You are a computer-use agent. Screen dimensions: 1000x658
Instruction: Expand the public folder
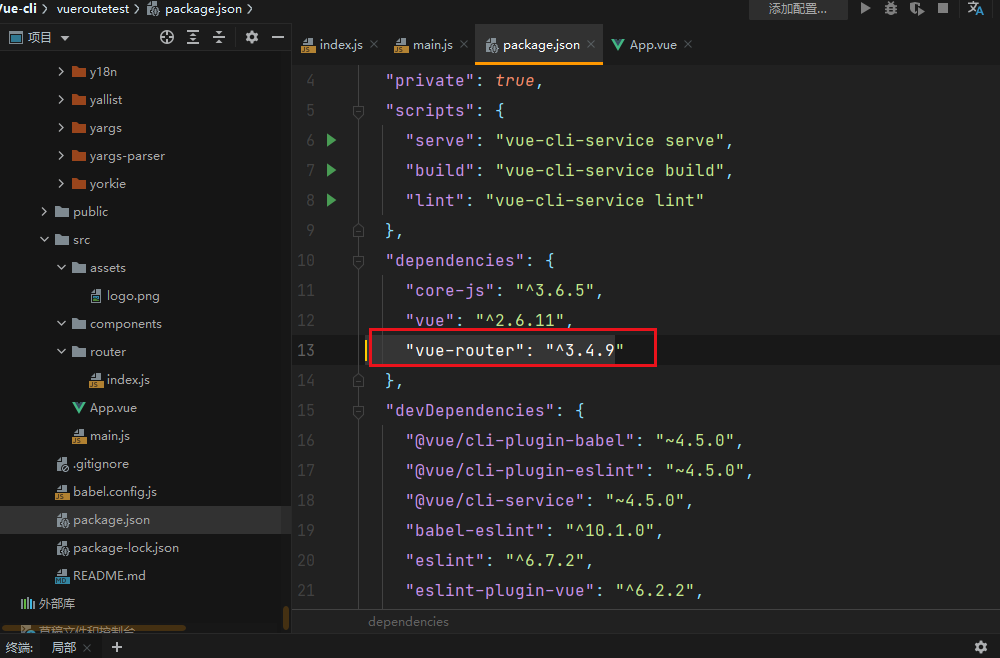point(44,211)
